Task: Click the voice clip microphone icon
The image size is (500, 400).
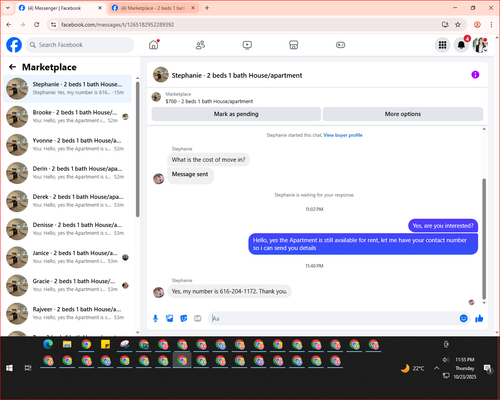Action: point(155,318)
